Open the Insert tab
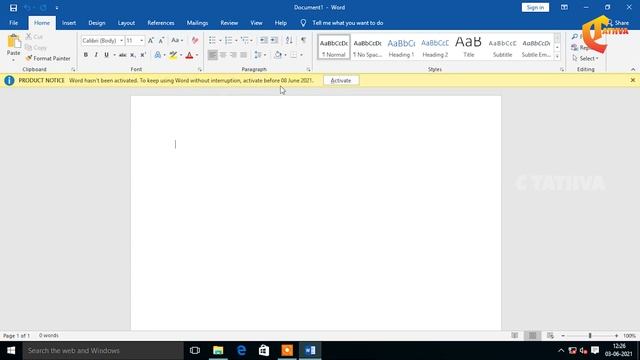The image size is (640, 360). (x=69, y=23)
